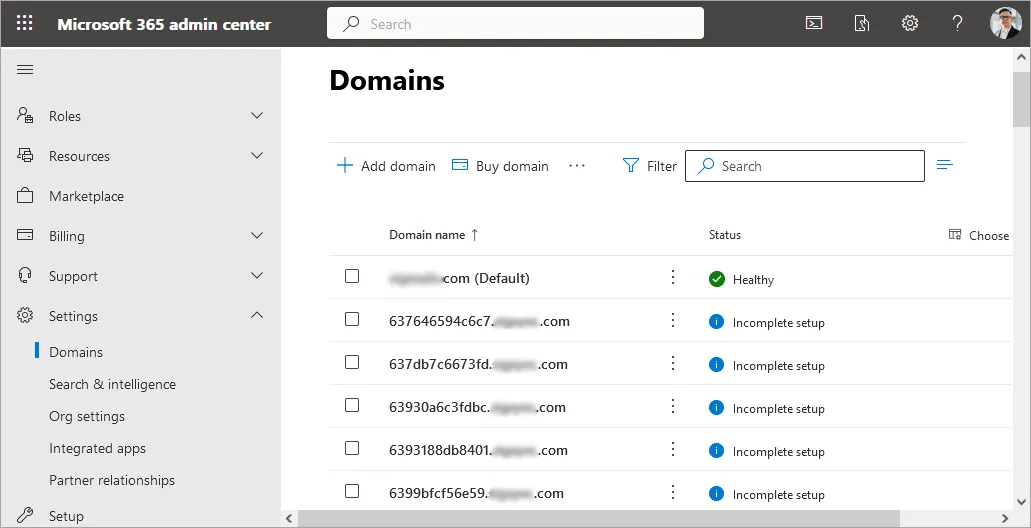Viewport: 1031px width, 528px height.
Task: Click the Support headset icon
Action: pyautogui.click(x=25, y=276)
